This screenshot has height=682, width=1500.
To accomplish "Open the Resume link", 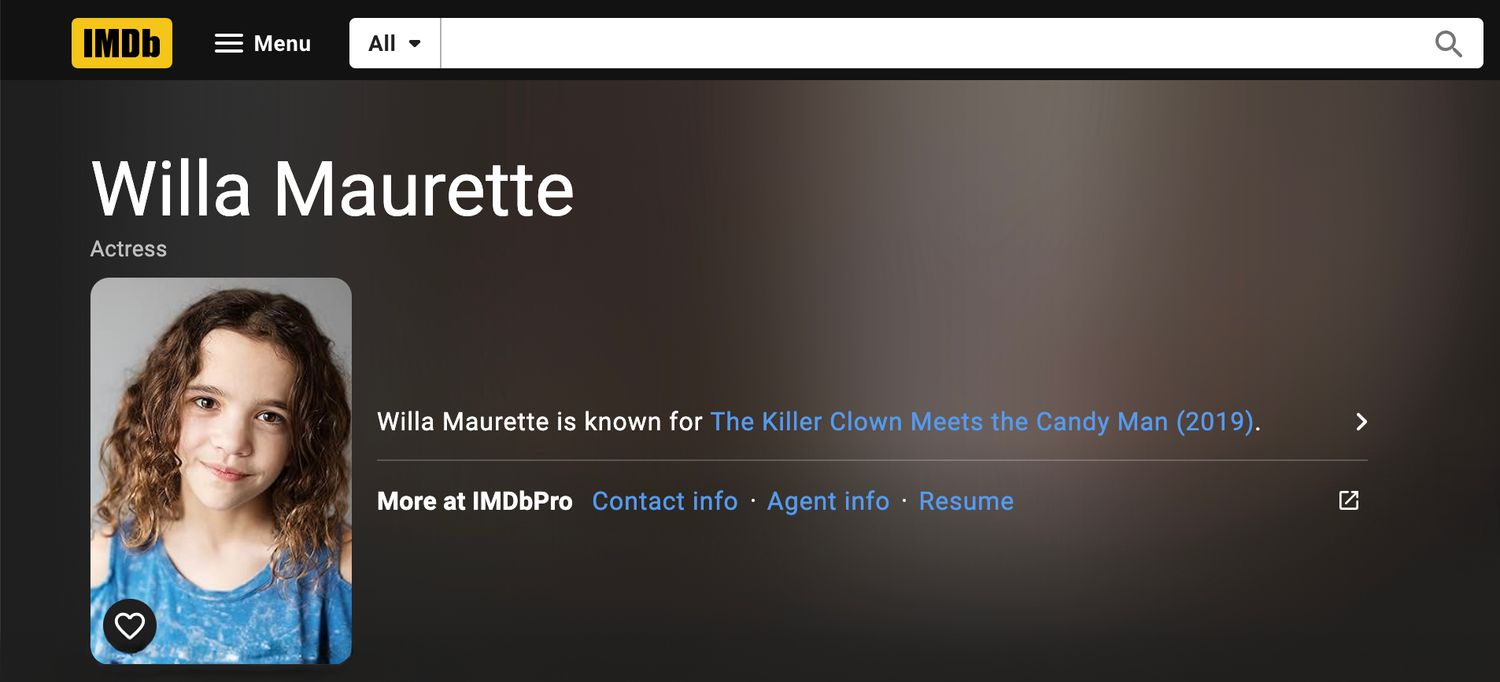I will [x=966, y=501].
